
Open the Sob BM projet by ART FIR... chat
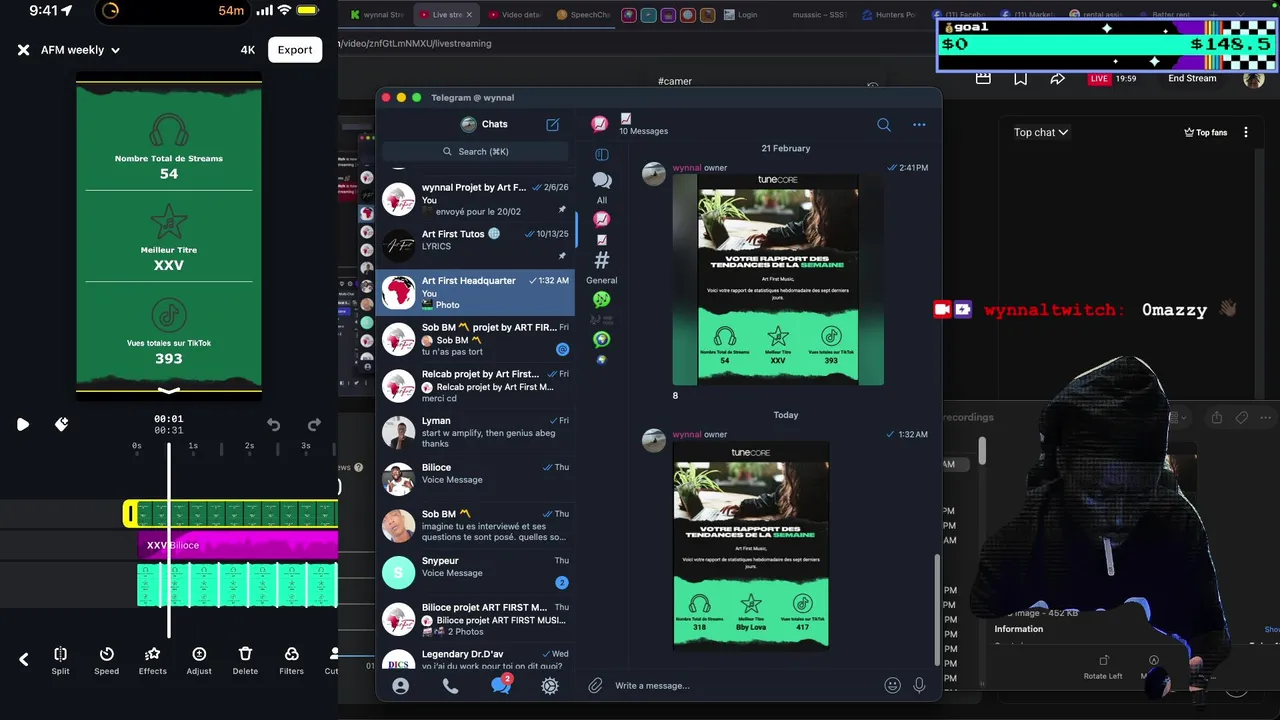(x=476, y=340)
